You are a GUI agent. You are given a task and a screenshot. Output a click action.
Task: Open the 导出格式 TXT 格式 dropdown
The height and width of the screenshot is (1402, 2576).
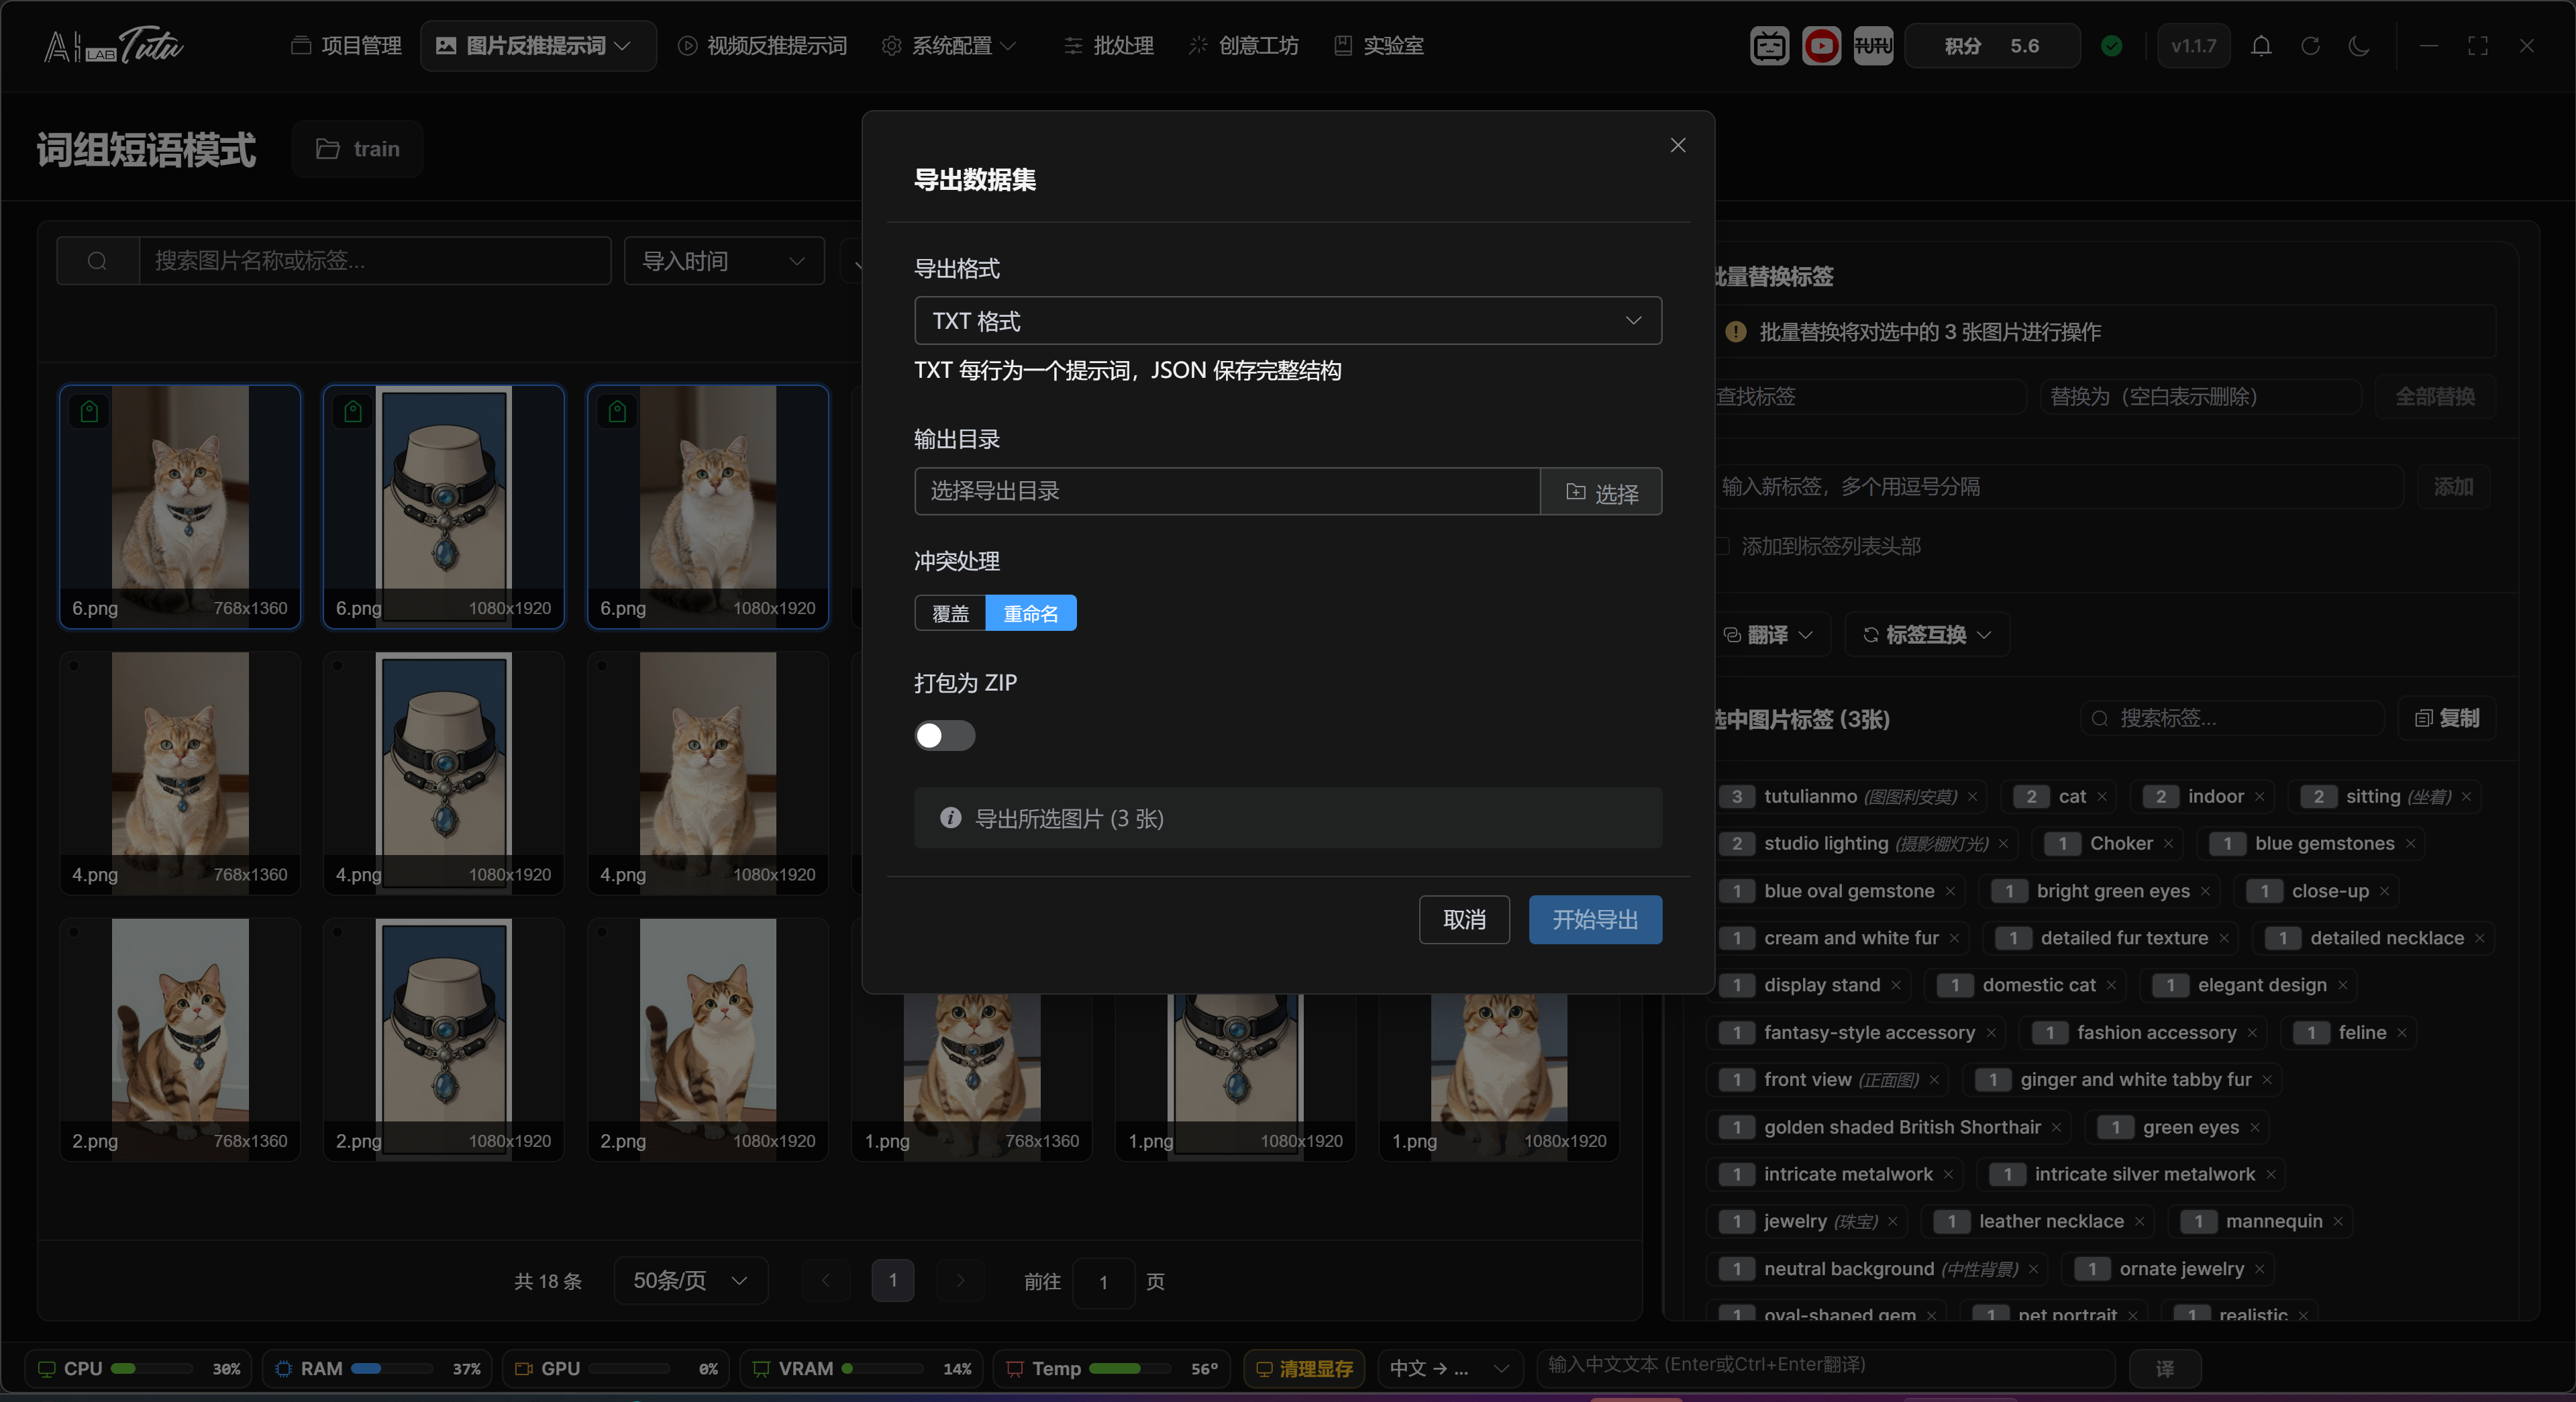[1288, 321]
